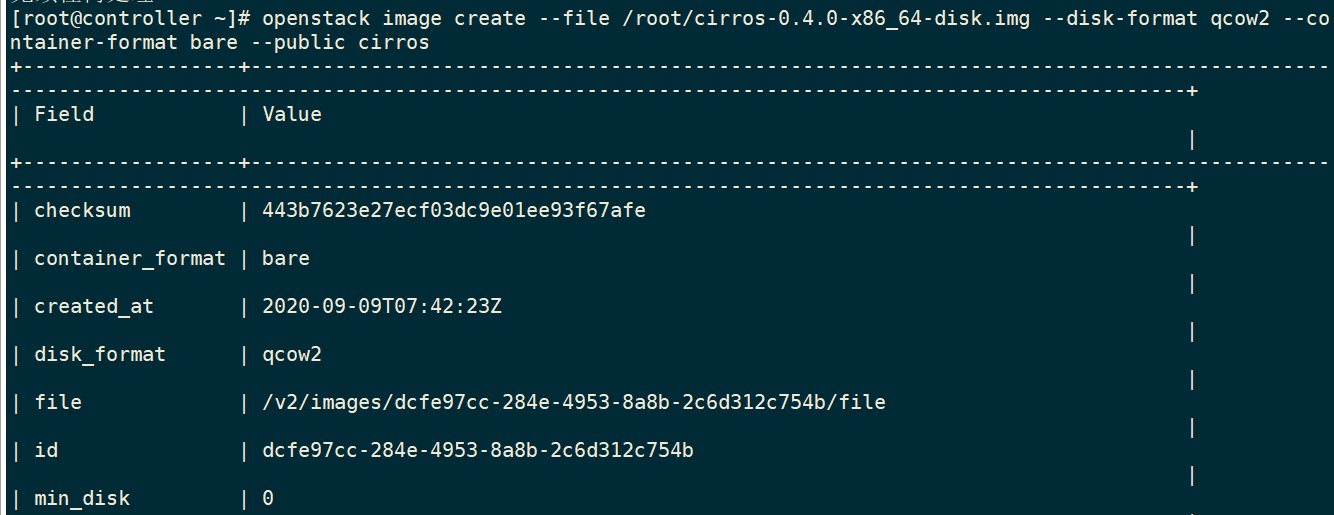Click the file field label

coord(58,402)
